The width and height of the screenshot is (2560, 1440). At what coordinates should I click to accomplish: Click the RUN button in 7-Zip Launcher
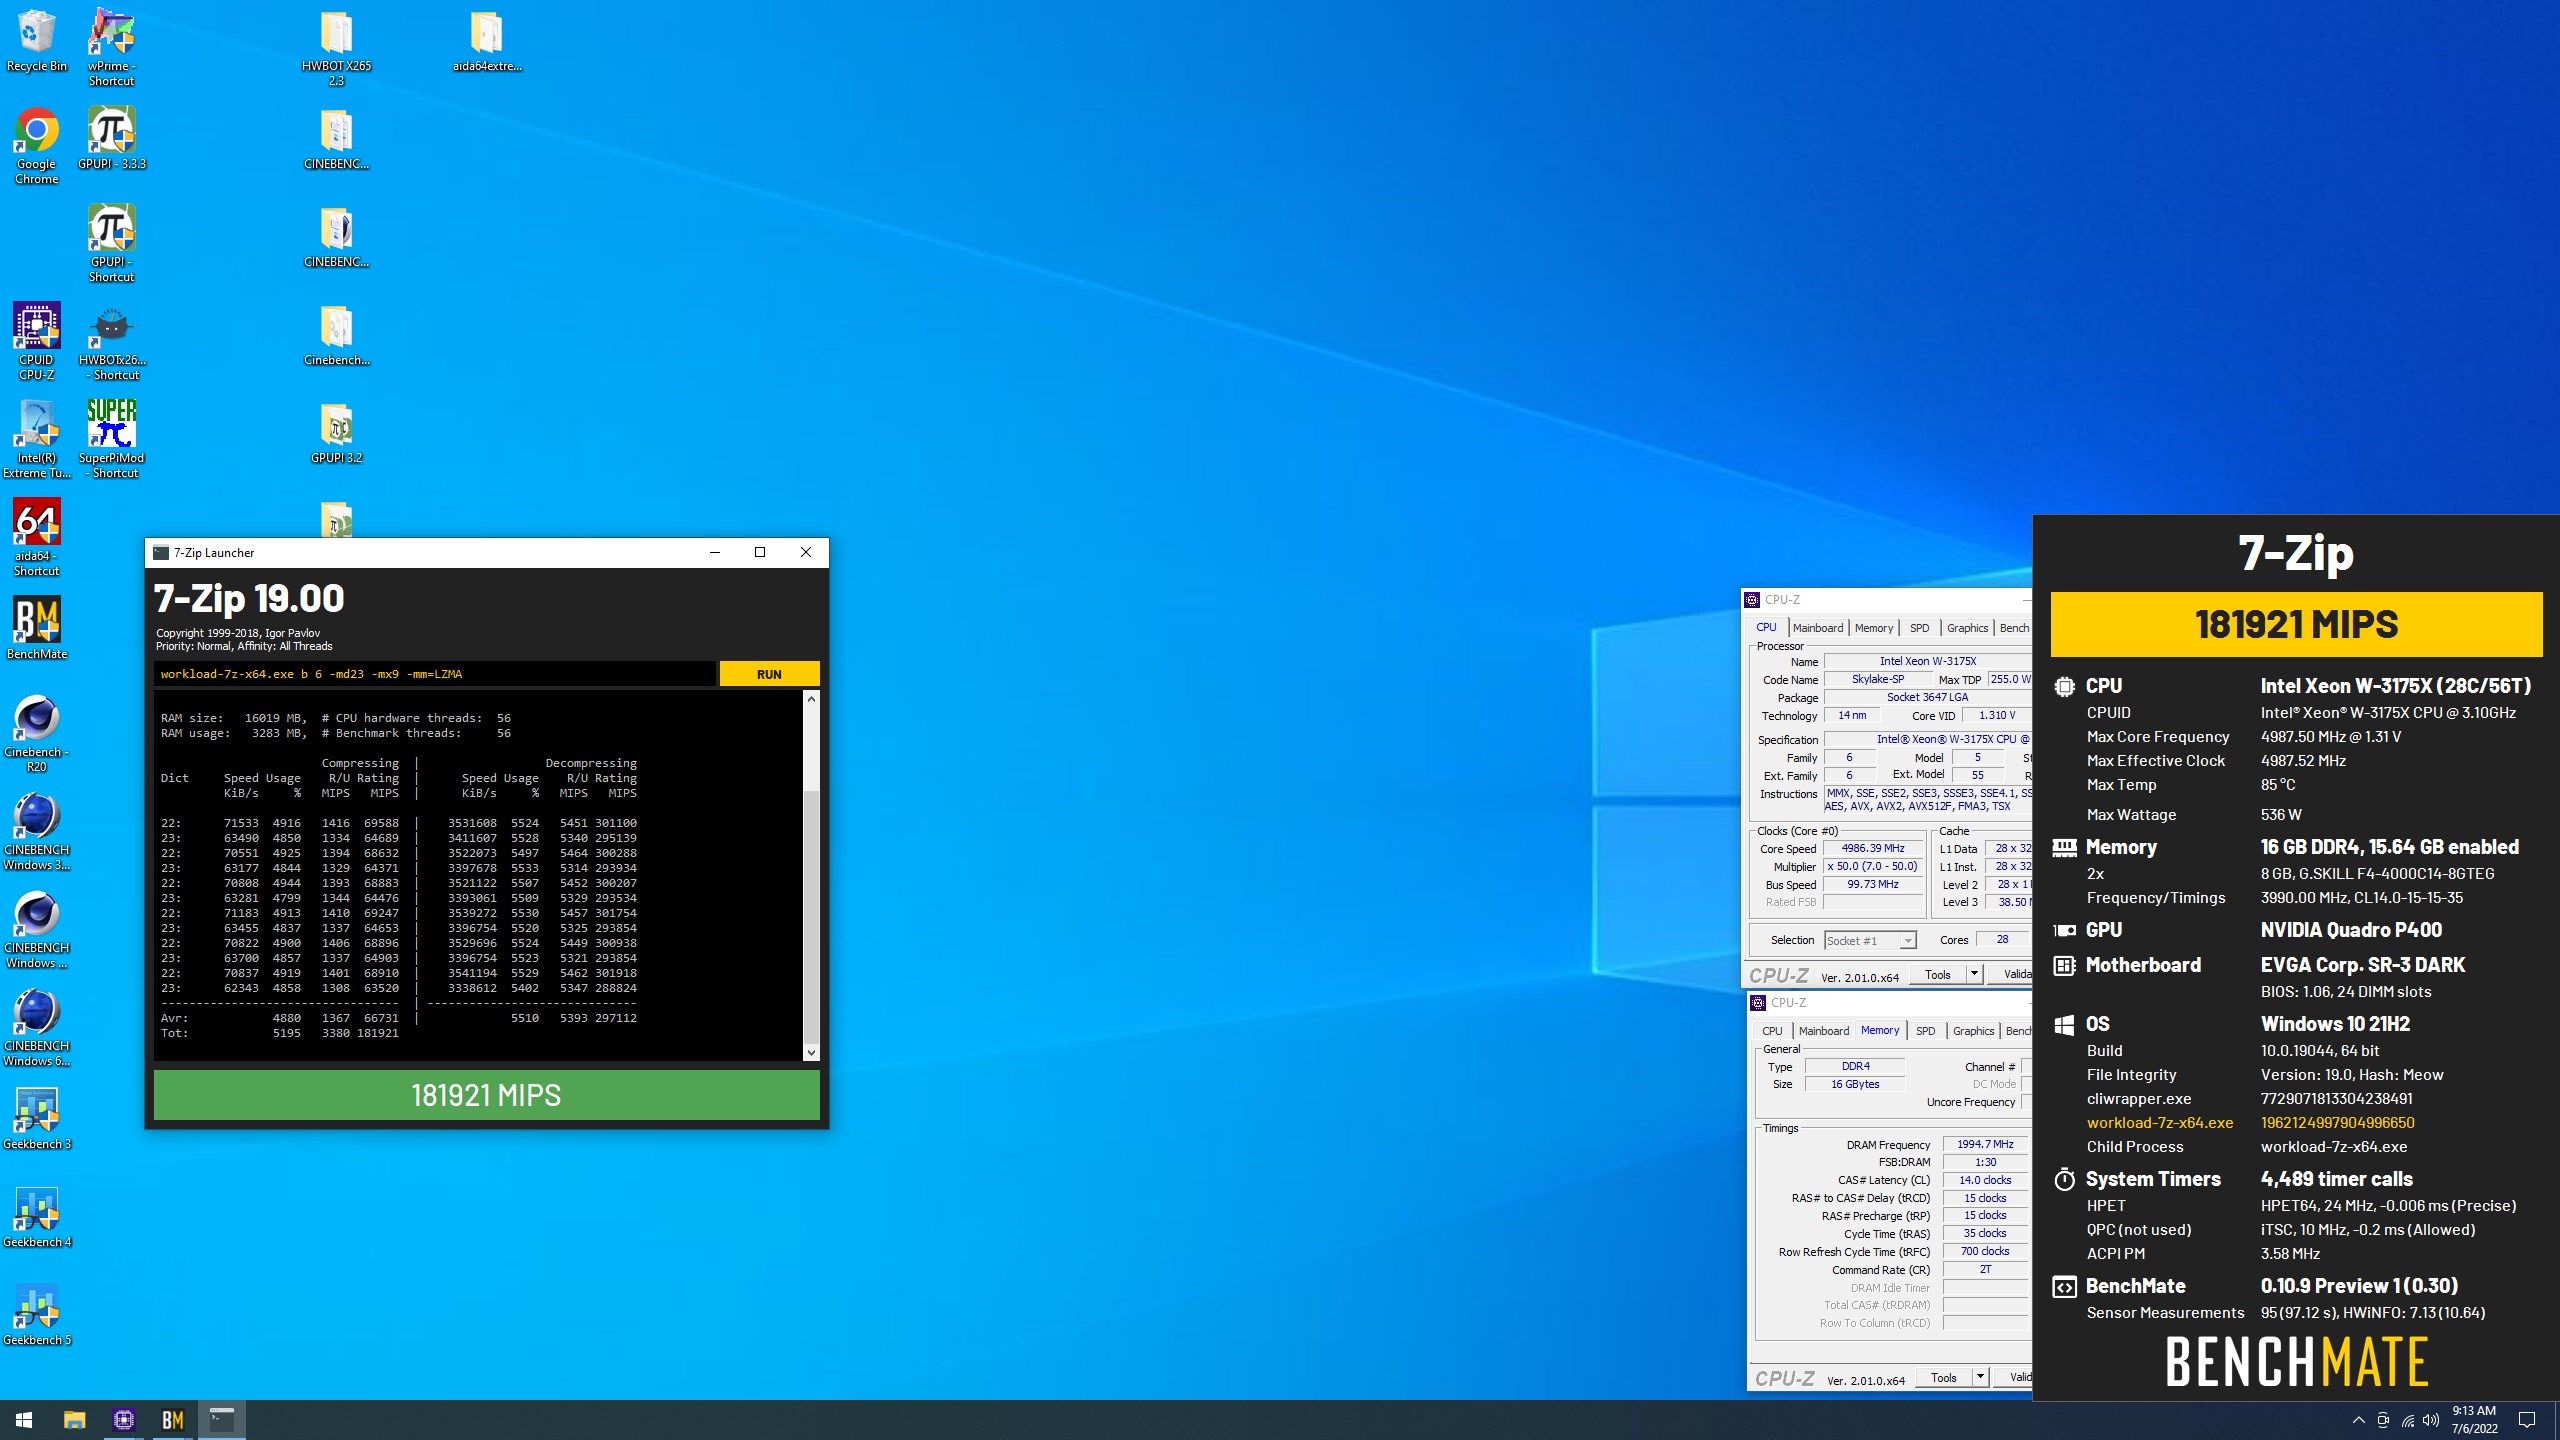(769, 674)
